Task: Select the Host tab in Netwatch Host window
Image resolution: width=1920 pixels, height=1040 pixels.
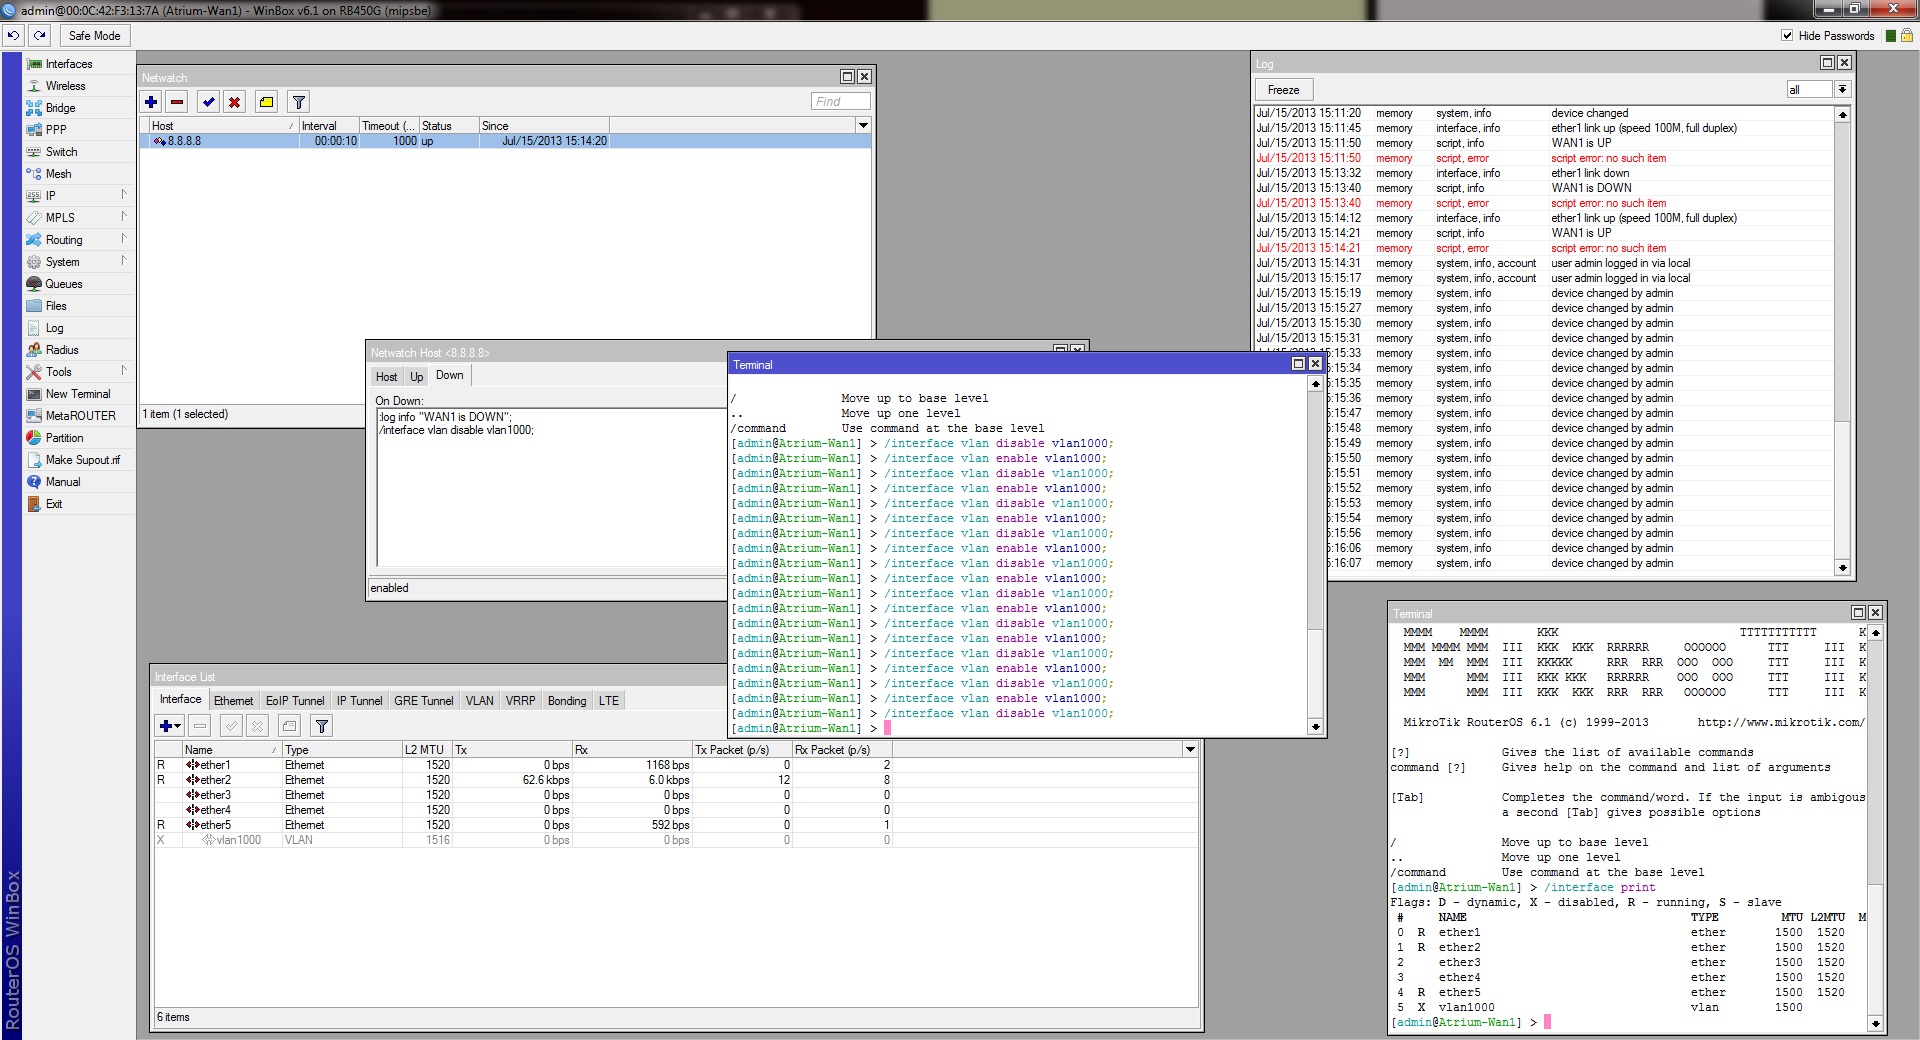Action: pyautogui.click(x=387, y=376)
